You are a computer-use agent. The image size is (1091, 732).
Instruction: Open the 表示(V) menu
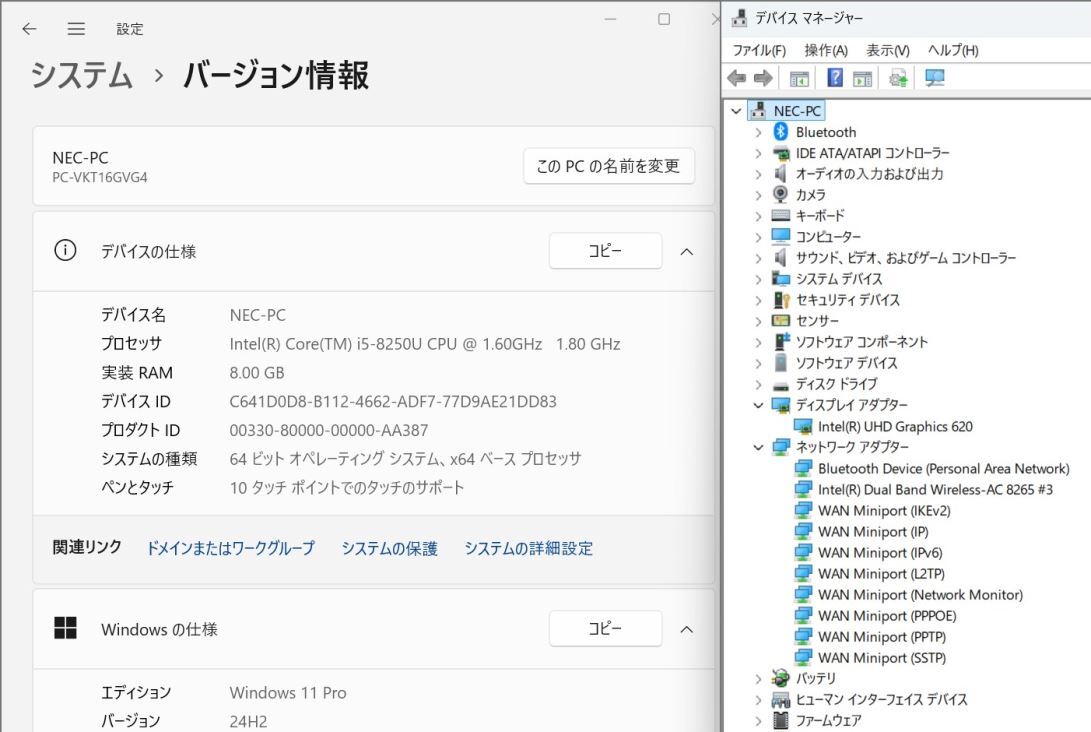coord(887,50)
